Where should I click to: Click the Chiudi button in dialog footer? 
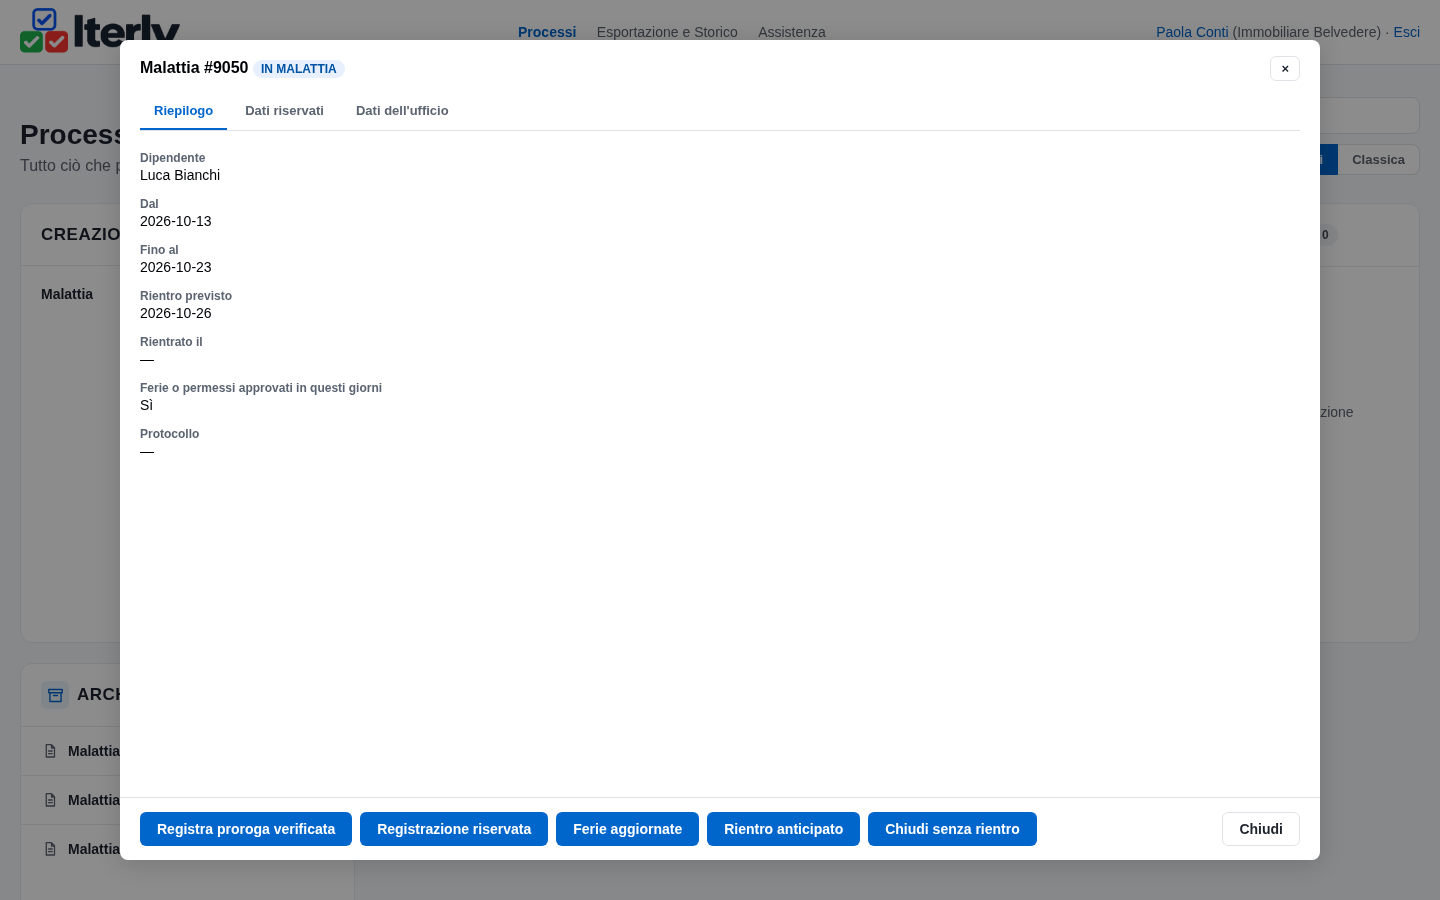(1261, 829)
